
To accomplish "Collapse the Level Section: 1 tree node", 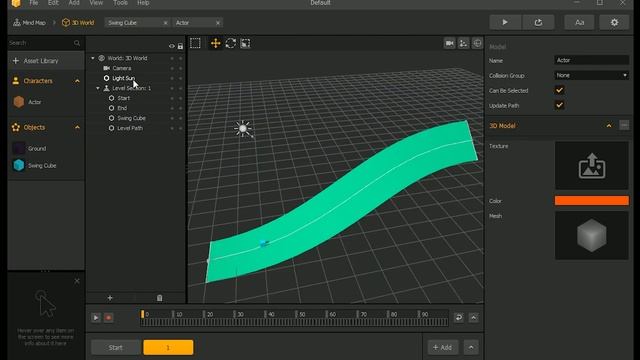I will tap(98, 88).
